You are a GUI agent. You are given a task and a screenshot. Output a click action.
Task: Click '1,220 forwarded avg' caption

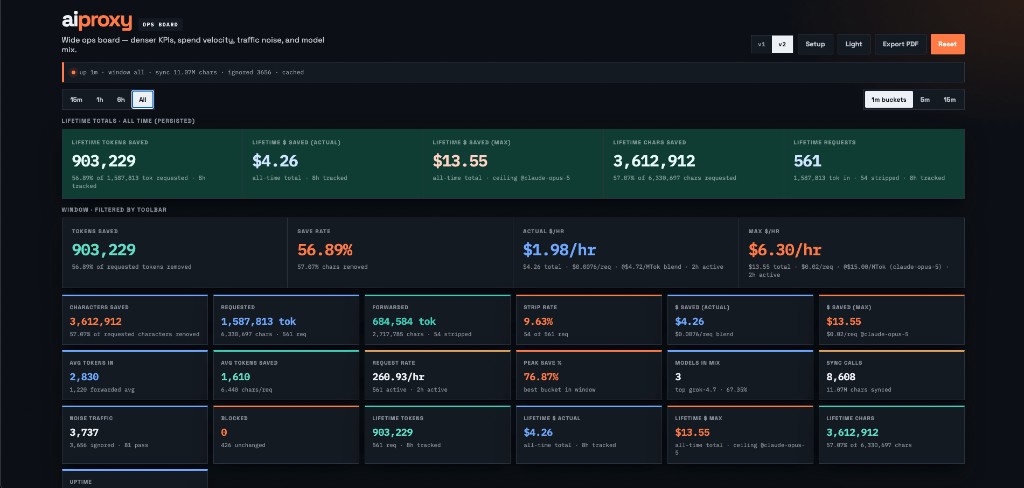pos(102,390)
